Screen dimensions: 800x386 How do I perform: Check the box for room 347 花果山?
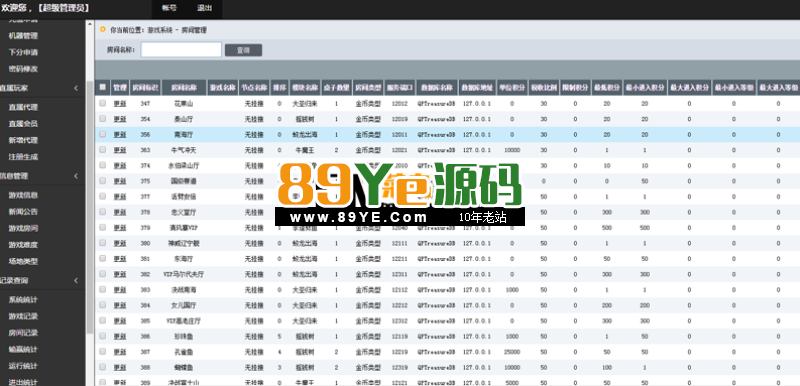103,104
